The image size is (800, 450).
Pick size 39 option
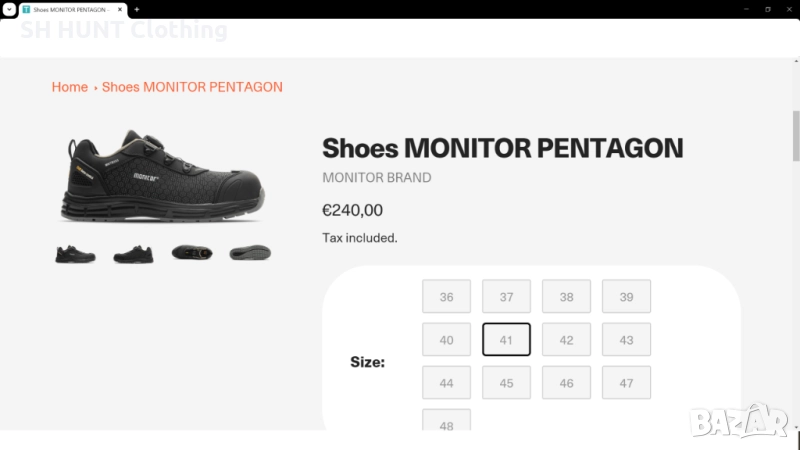pyautogui.click(x=626, y=297)
